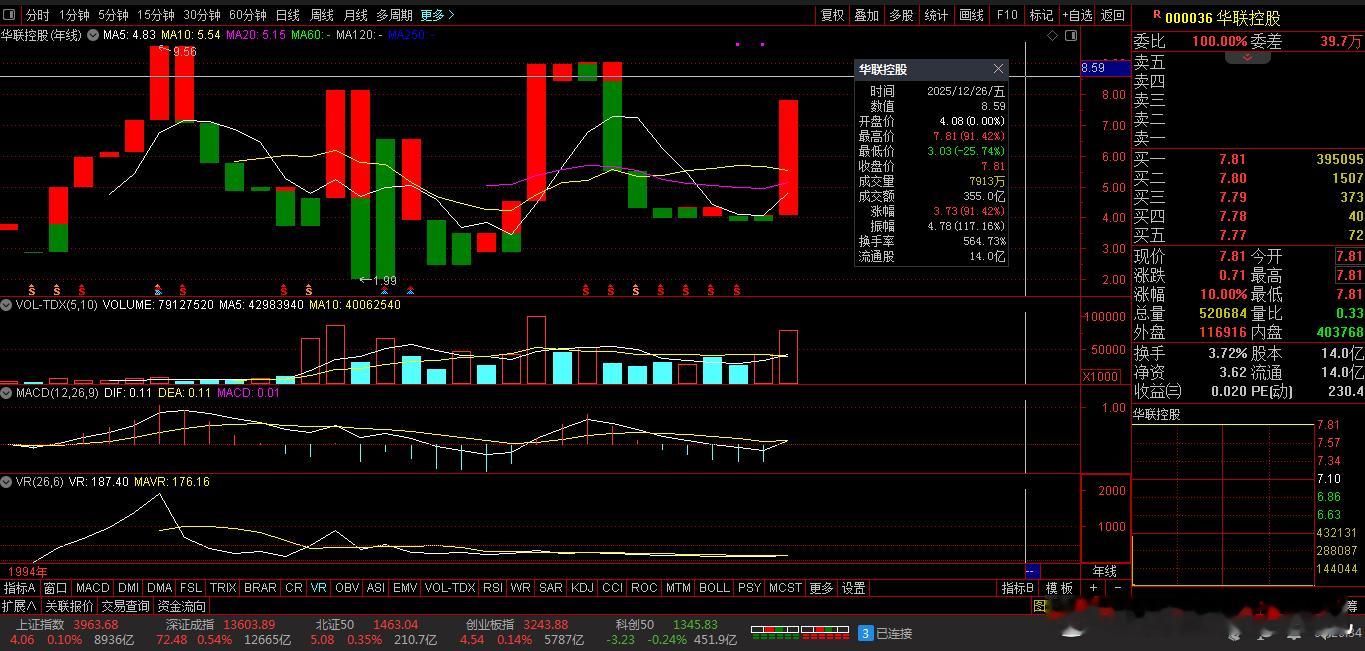1365x651 pixels.
Task: Click the 窗口 indicator window button
Action: point(56,588)
